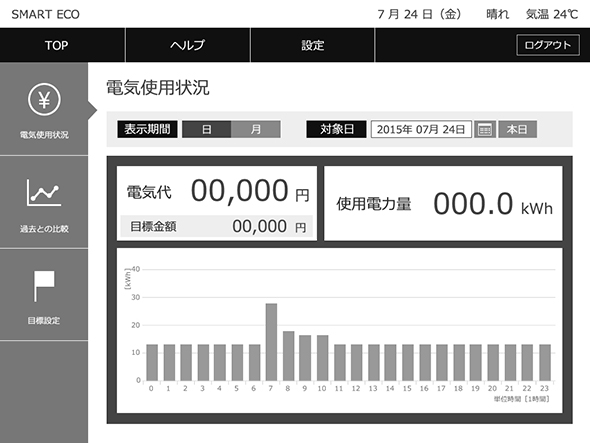
Task: Open the 設定 tab
Action: 312,45
